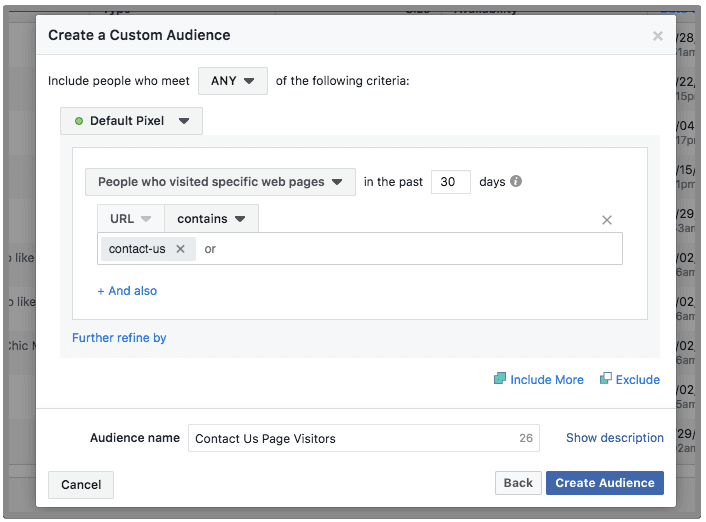Close the Create a Custom Audience dialog
706x522 pixels.
pyautogui.click(x=657, y=36)
